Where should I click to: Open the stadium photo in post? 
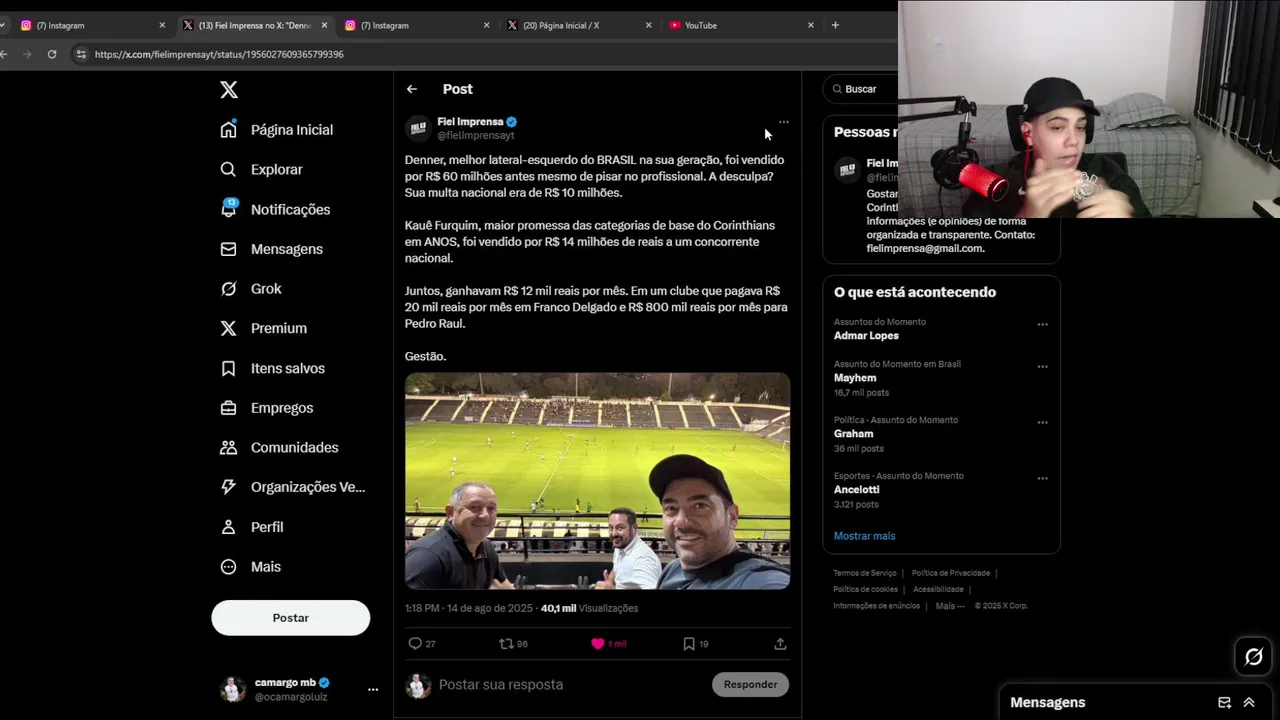click(597, 481)
